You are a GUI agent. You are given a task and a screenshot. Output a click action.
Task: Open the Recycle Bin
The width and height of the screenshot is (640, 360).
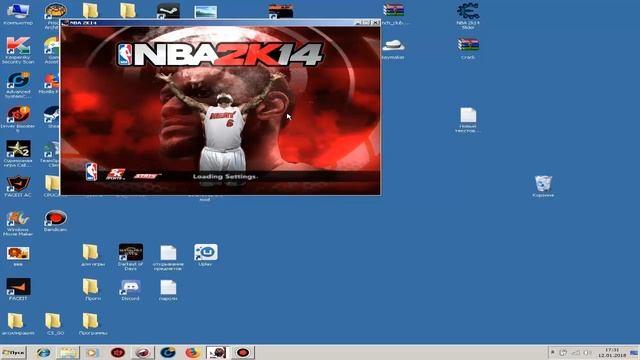543,186
